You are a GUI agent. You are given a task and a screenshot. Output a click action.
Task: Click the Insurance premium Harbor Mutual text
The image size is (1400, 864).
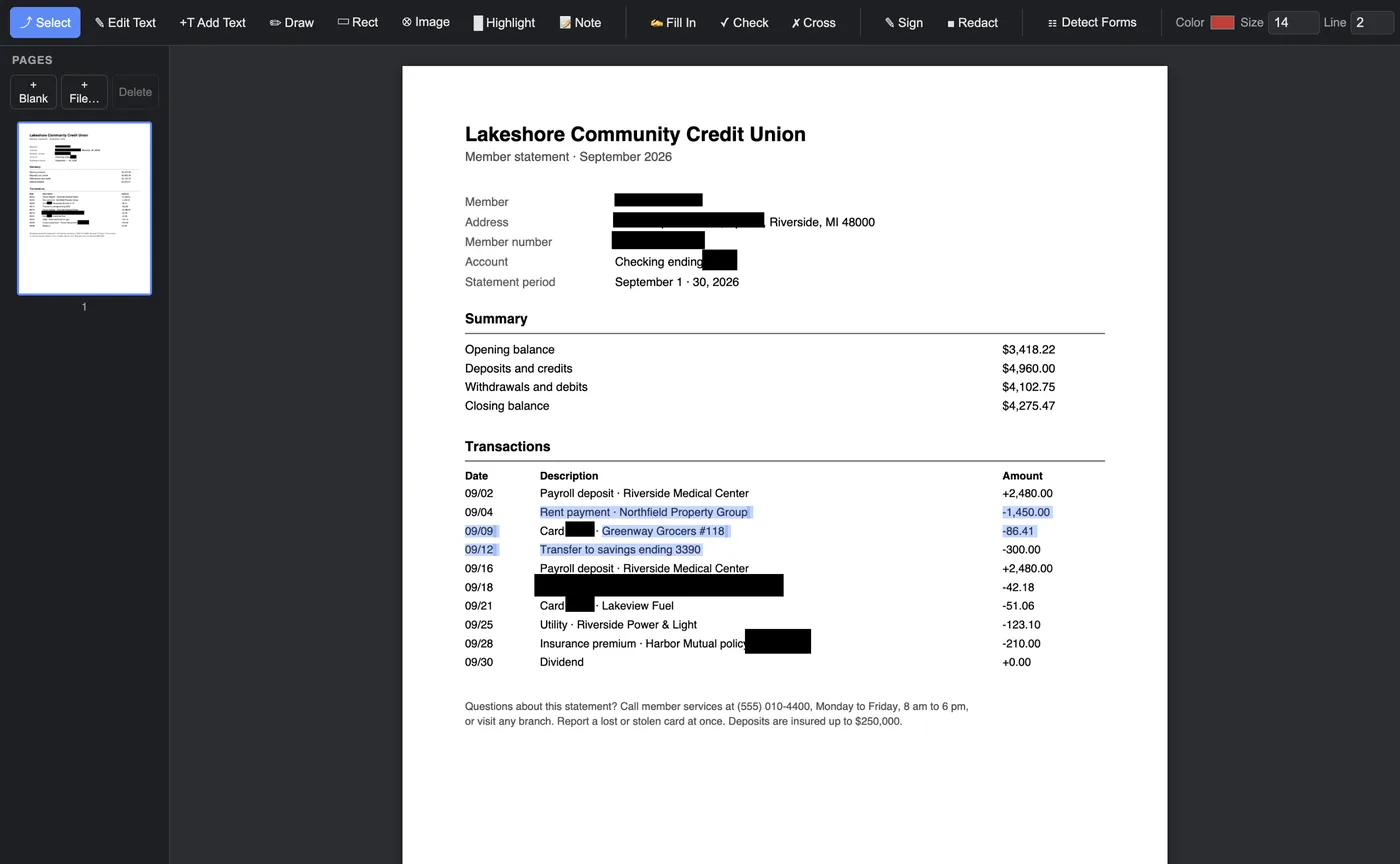642,644
